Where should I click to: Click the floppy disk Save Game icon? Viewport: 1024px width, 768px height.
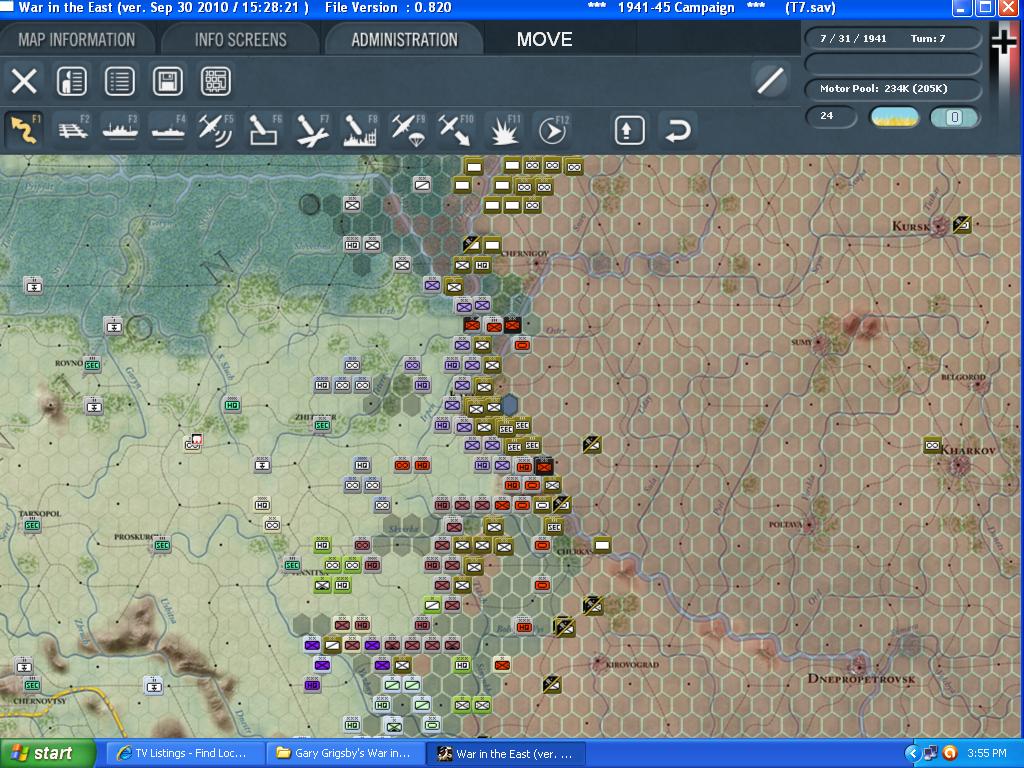coord(168,82)
